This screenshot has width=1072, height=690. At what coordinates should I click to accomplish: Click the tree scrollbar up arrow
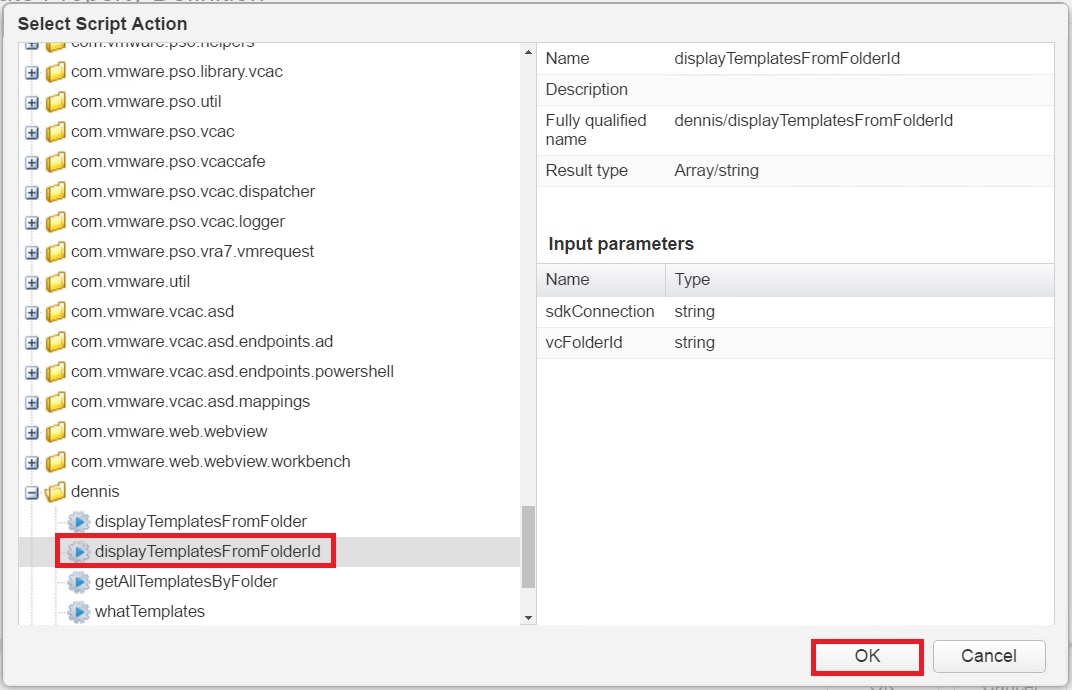pyautogui.click(x=528, y=52)
